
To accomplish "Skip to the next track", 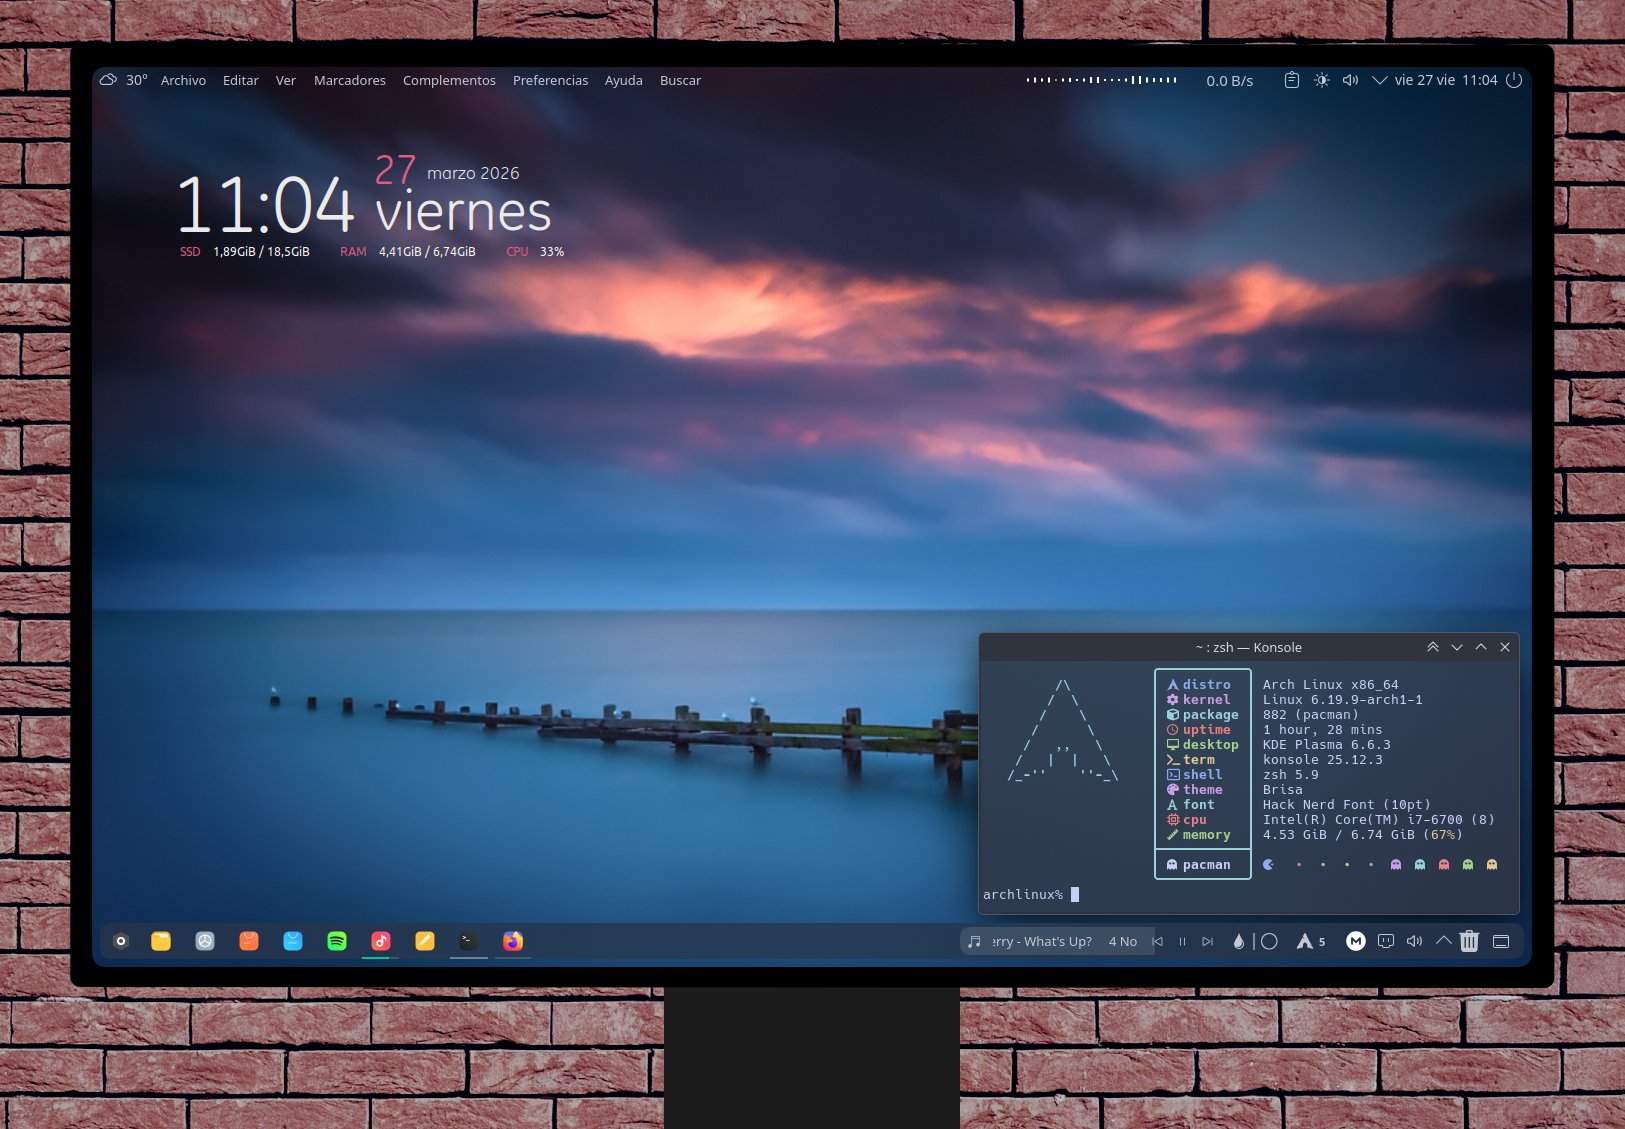I will 1207,941.
